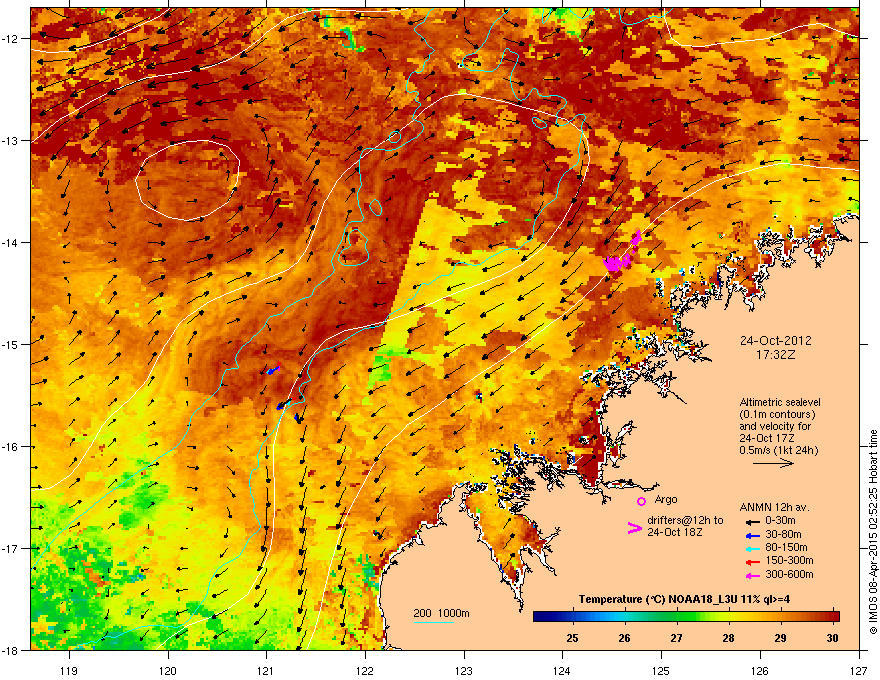Click the latitude axis label -13
Viewport: 880px width, 680px height.
point(9,141)
